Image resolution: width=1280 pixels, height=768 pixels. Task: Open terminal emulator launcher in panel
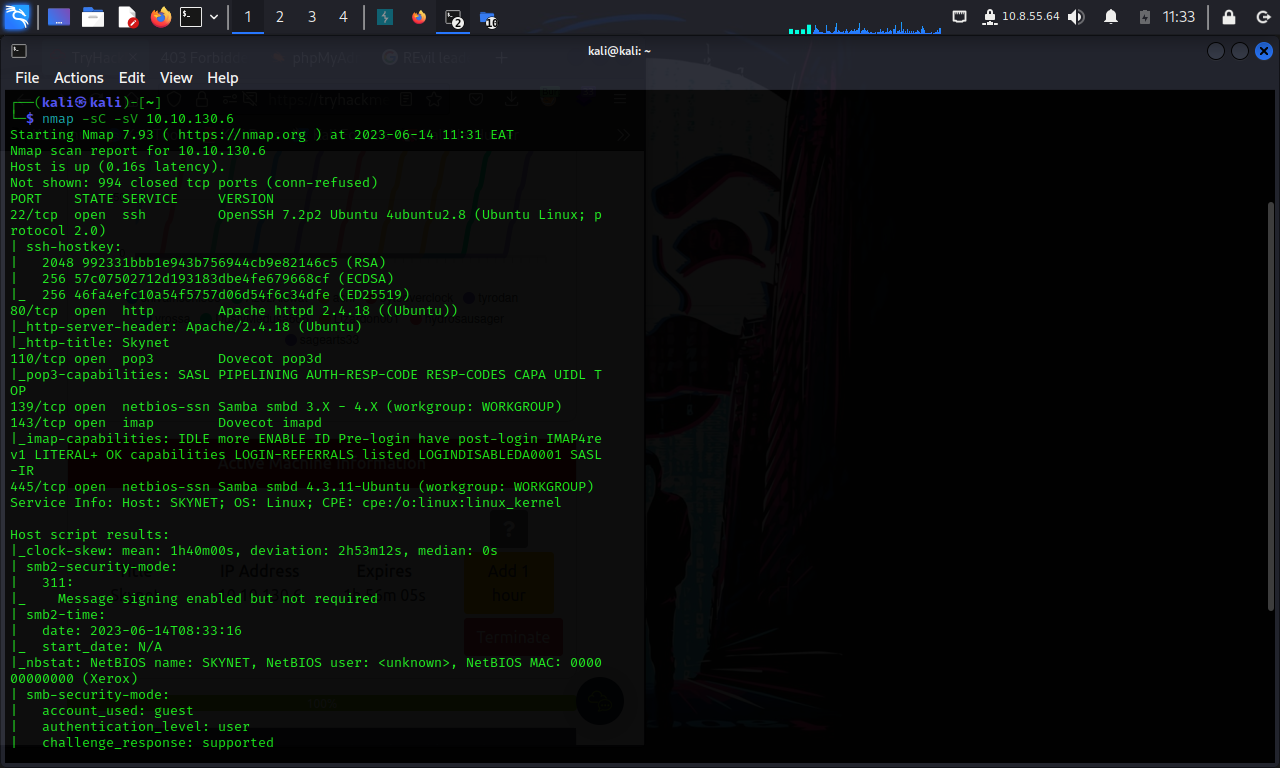click(x=191, y=17)
